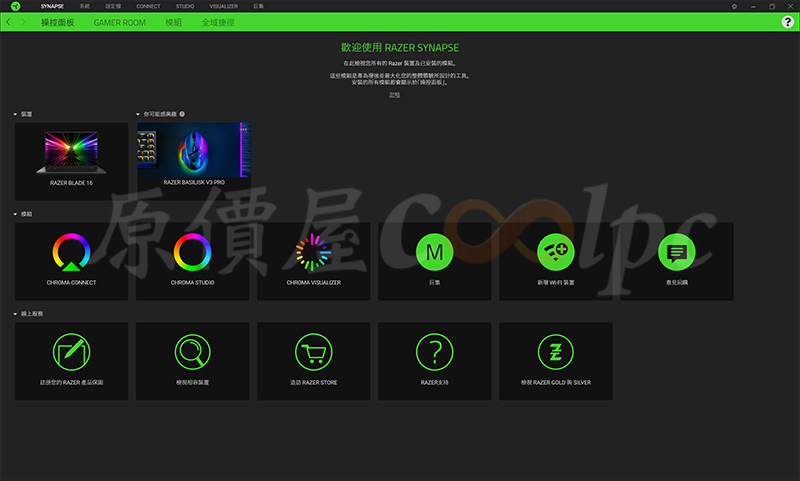Open the Razer Basilisk V3 Pro promo image
This screenshot has height=481, width=800.
194,149
